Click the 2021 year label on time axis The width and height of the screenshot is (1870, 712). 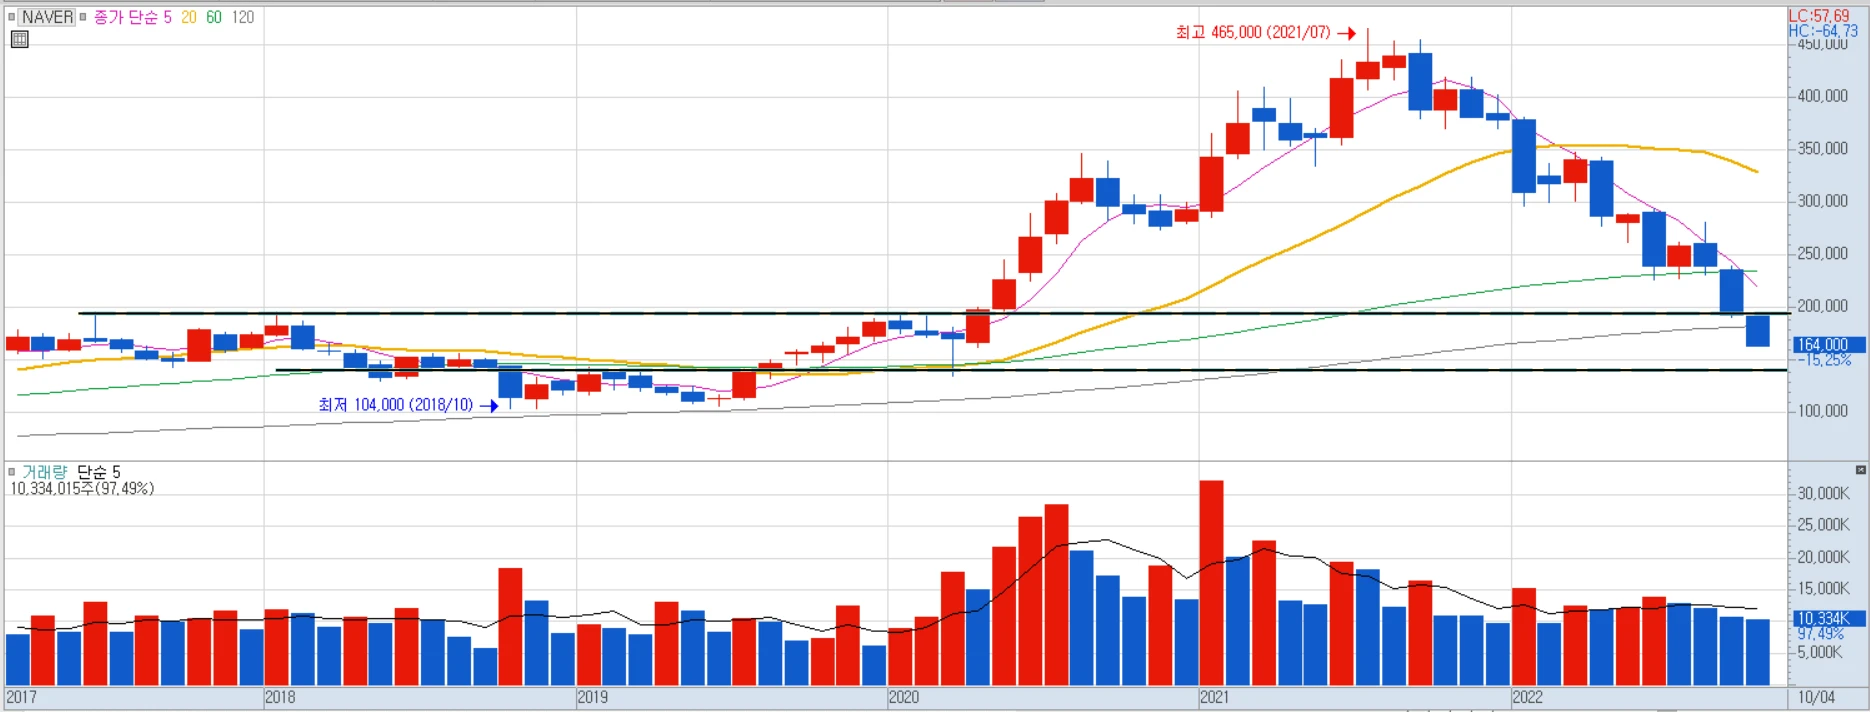(1215, 697)
